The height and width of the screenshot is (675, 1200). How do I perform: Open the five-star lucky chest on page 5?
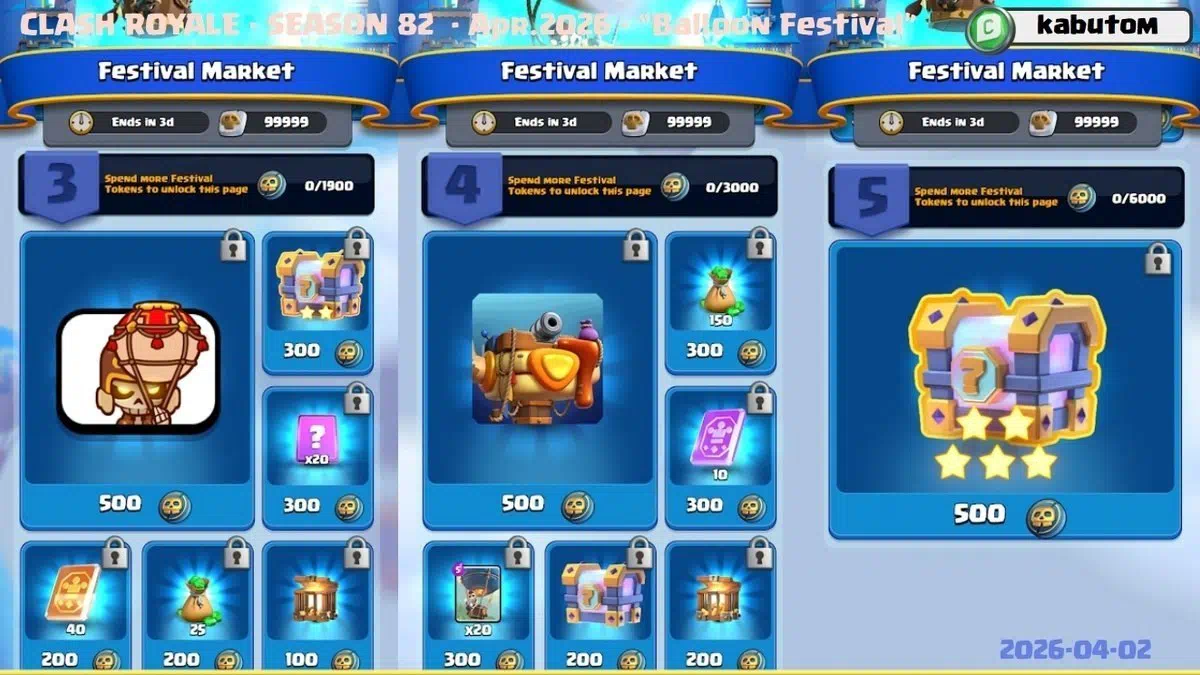point(1005,390)
